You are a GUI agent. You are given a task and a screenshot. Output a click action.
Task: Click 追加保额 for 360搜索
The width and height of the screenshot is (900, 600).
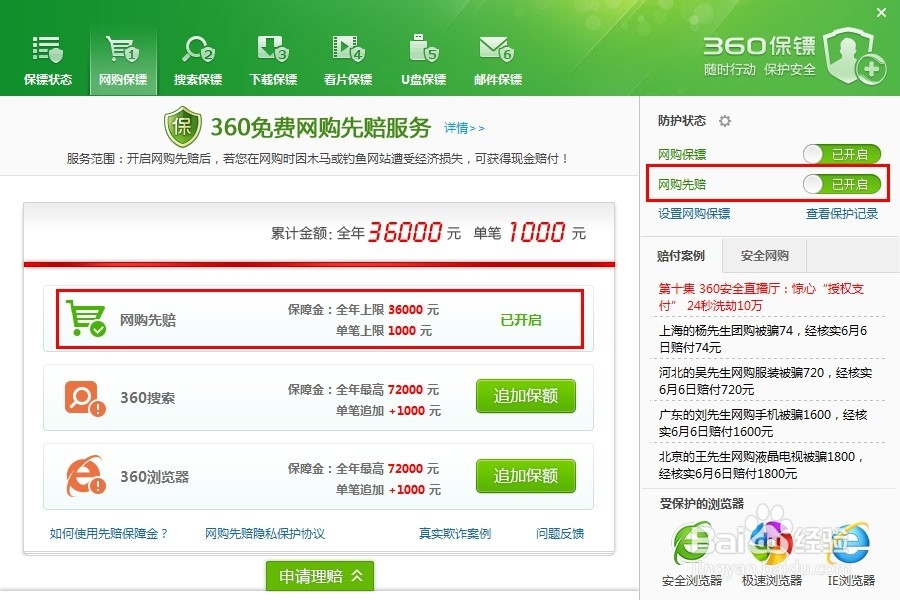click(x=526, y=396)
